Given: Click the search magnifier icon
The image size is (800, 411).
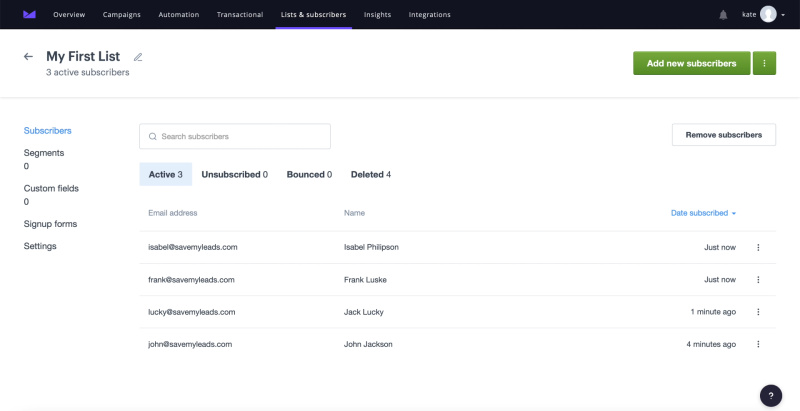Looking at the screenshot, I should click(152, 137).
